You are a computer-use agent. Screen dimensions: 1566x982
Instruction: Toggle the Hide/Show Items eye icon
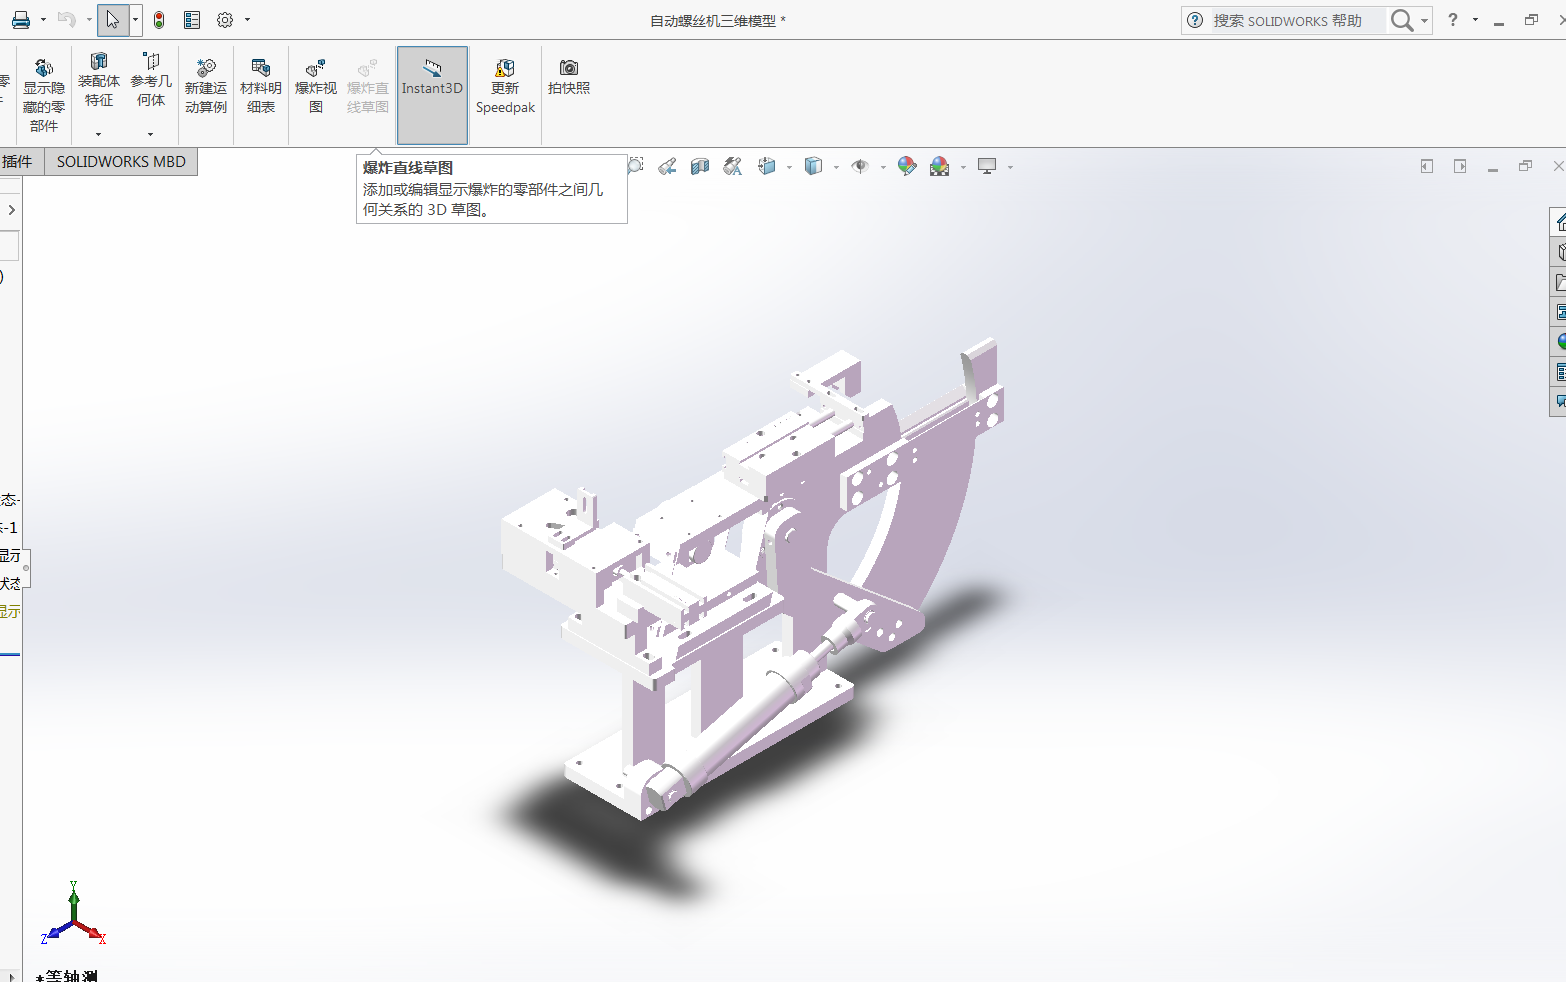[x=860, y=166]
